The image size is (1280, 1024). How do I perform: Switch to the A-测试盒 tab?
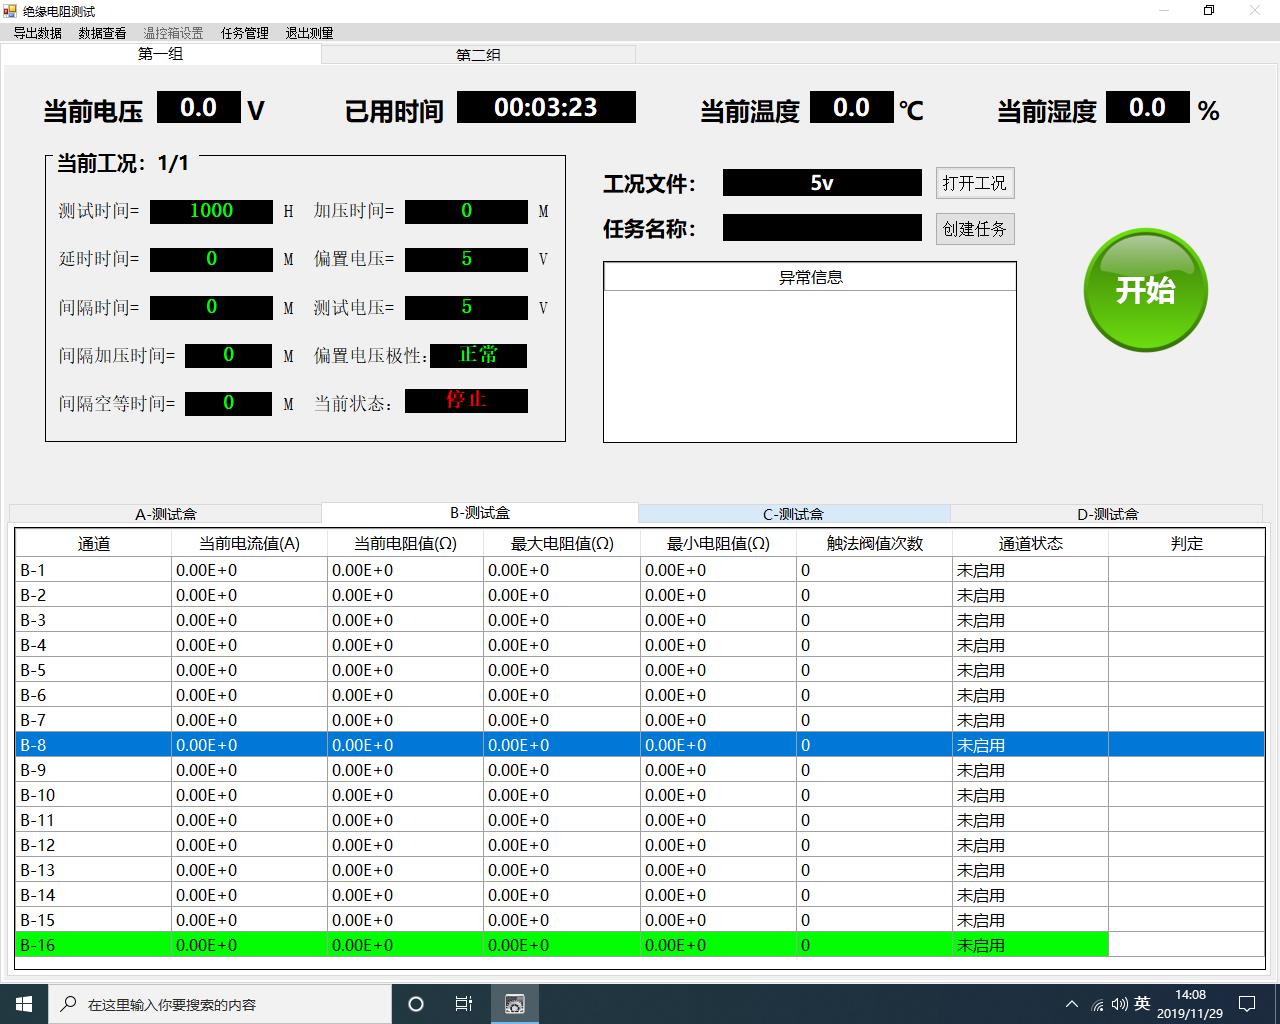pos(166,514)
